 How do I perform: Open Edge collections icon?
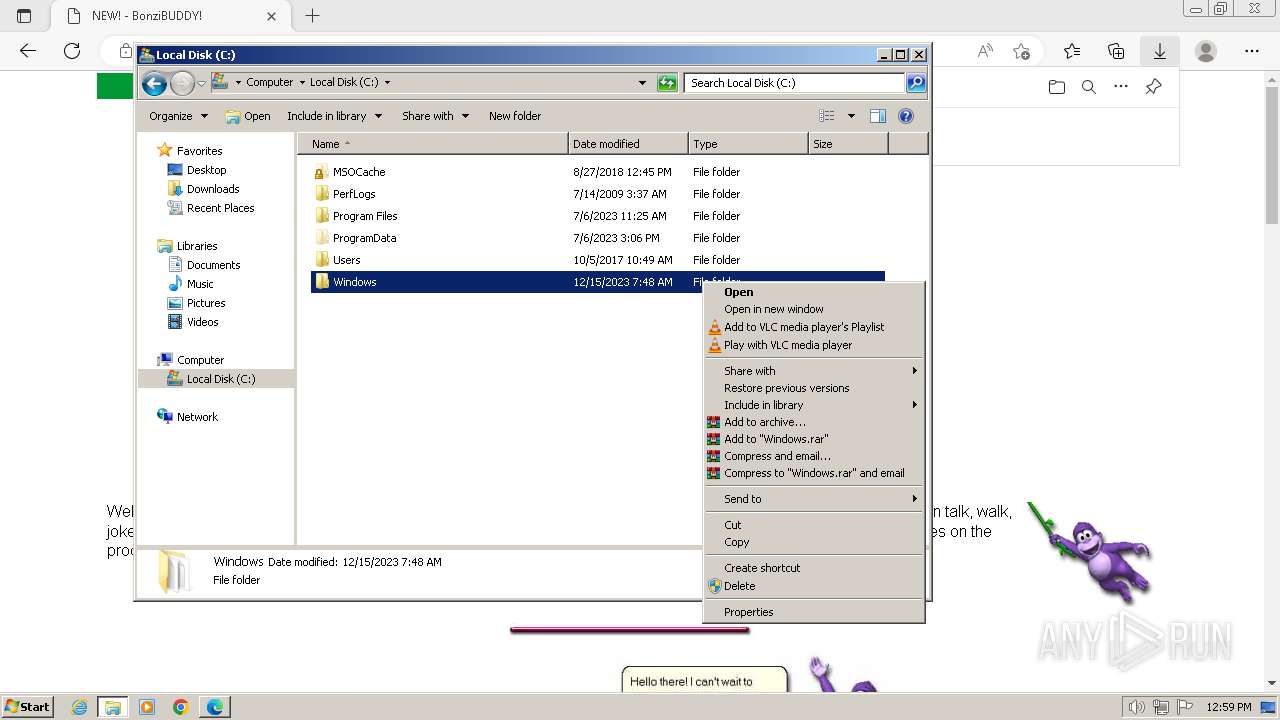point(1116,51)
